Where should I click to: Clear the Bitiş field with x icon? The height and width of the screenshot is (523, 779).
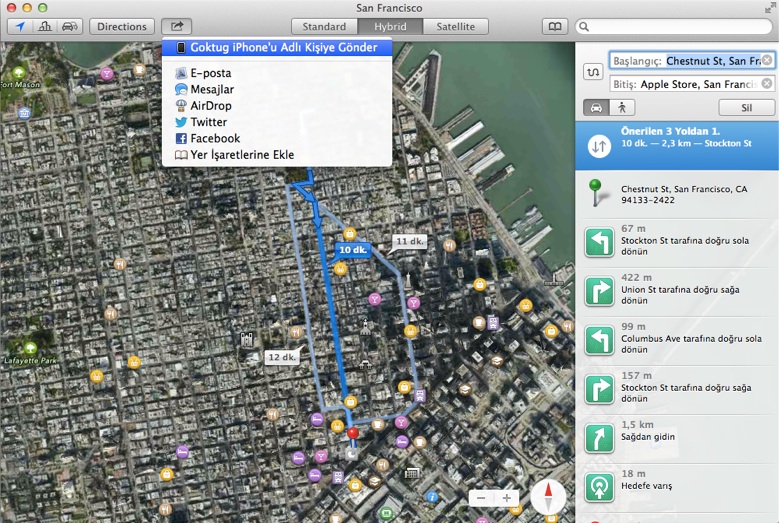coord(767,83)
